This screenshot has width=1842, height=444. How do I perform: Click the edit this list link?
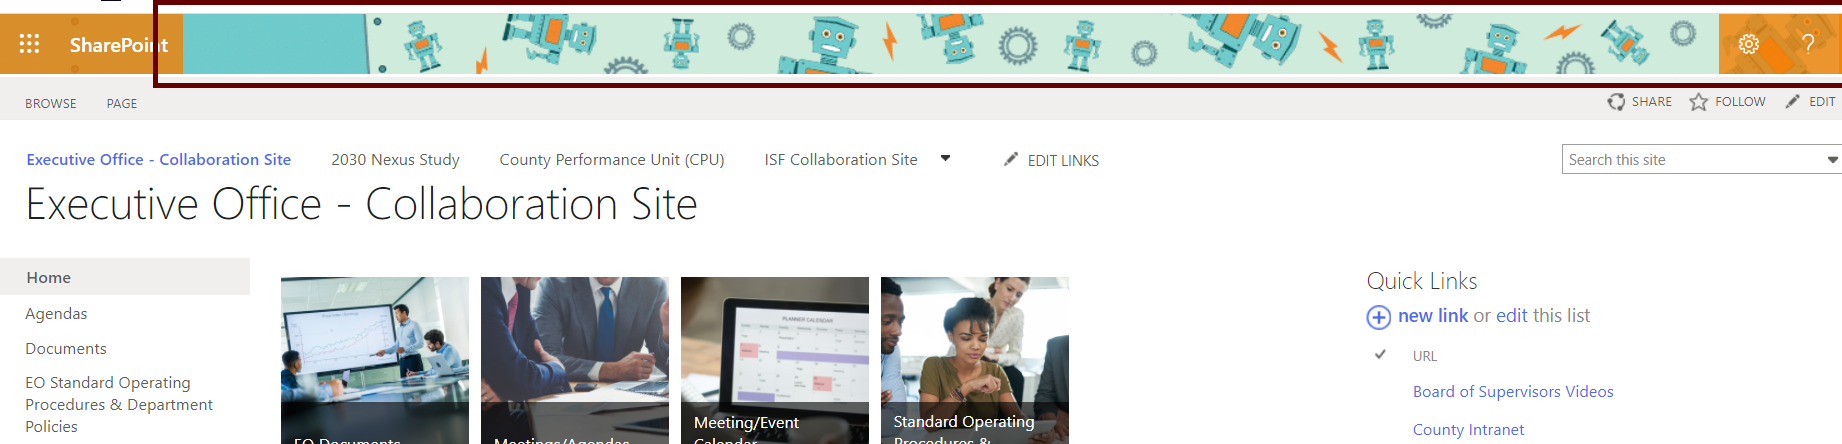pyautogui.click(x=1543, y=316)
